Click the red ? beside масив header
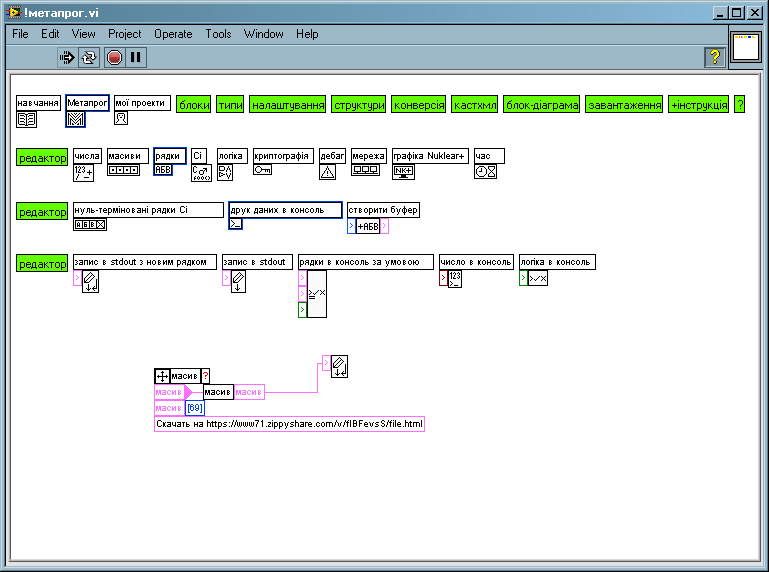Image resolution: width=769 pixels, height=572 pixels. (205, 376)
